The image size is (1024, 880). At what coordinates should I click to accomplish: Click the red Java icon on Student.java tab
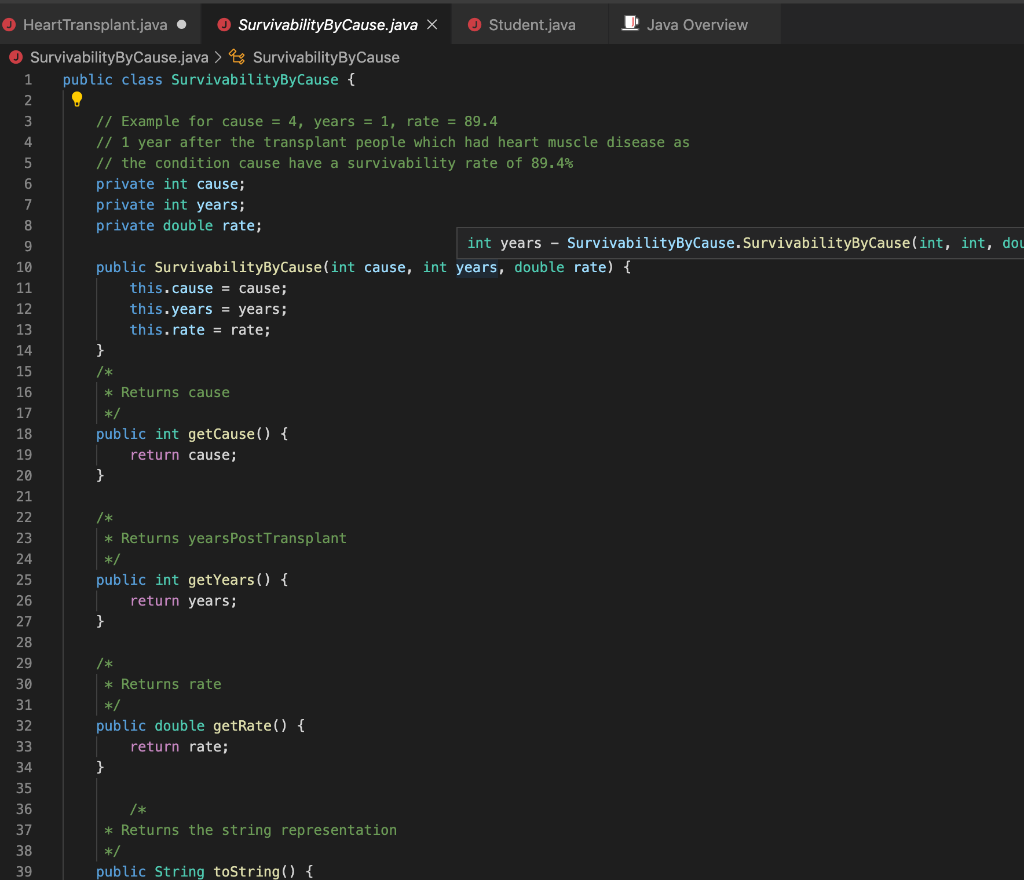(x=474, y=25)
